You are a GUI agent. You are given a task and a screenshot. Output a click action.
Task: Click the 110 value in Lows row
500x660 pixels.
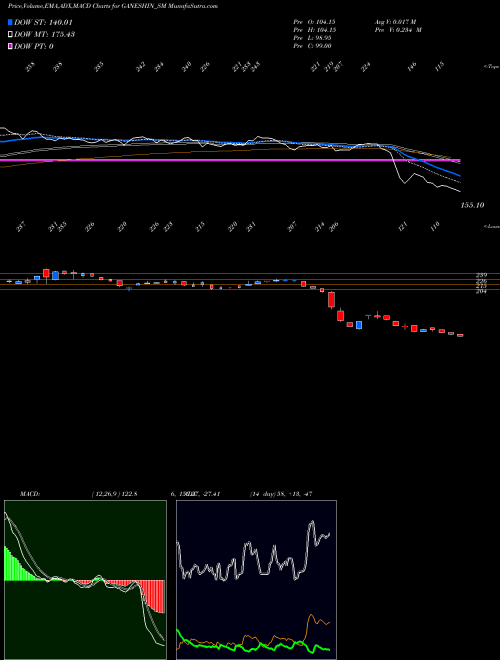(435, 226)
